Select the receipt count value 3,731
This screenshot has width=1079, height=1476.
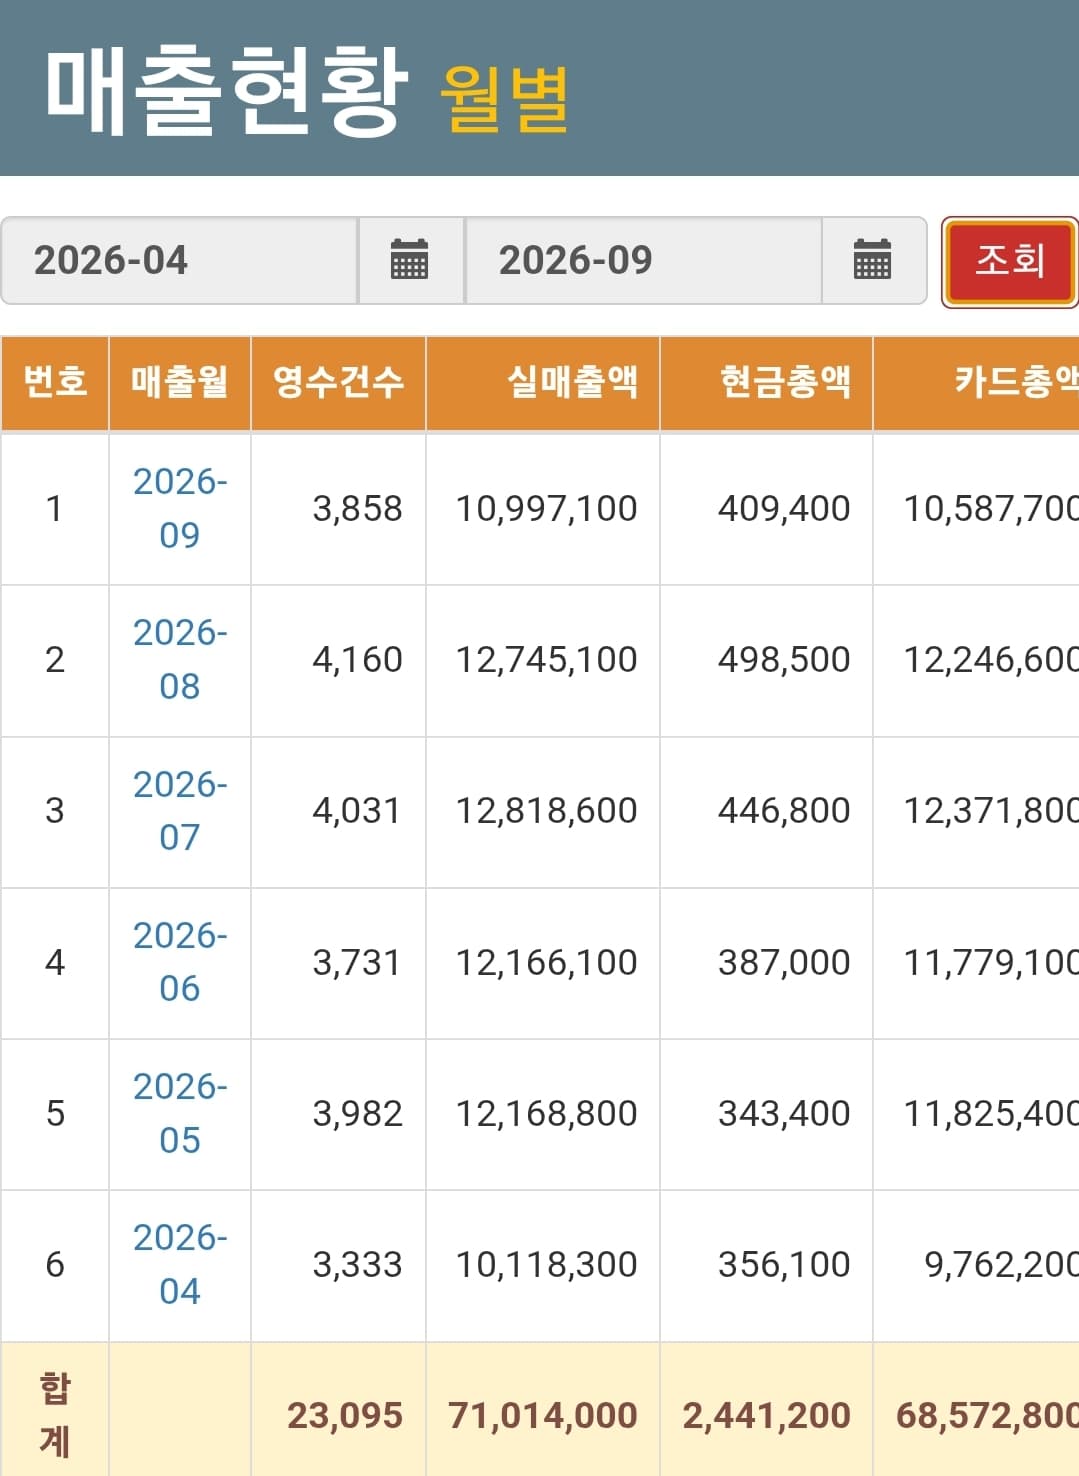pos(357,963)
